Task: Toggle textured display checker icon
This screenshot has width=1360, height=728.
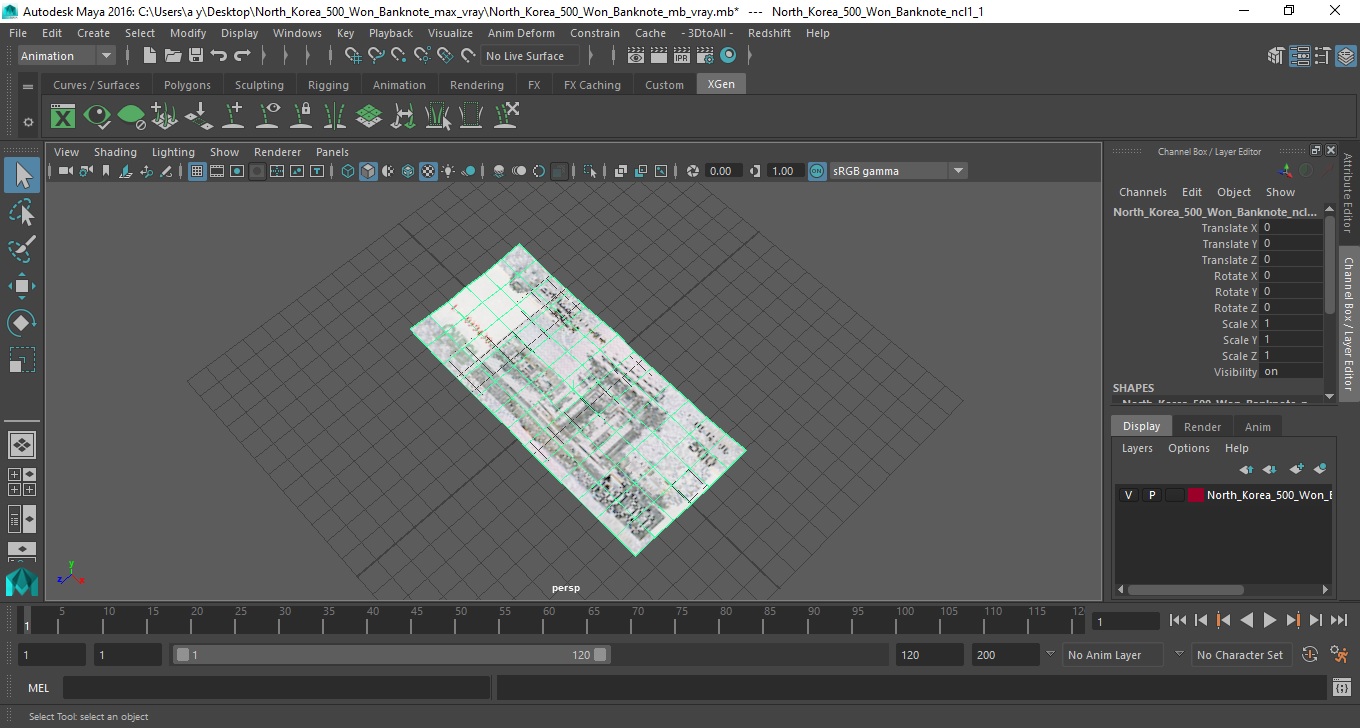Action: click(428, 171)
